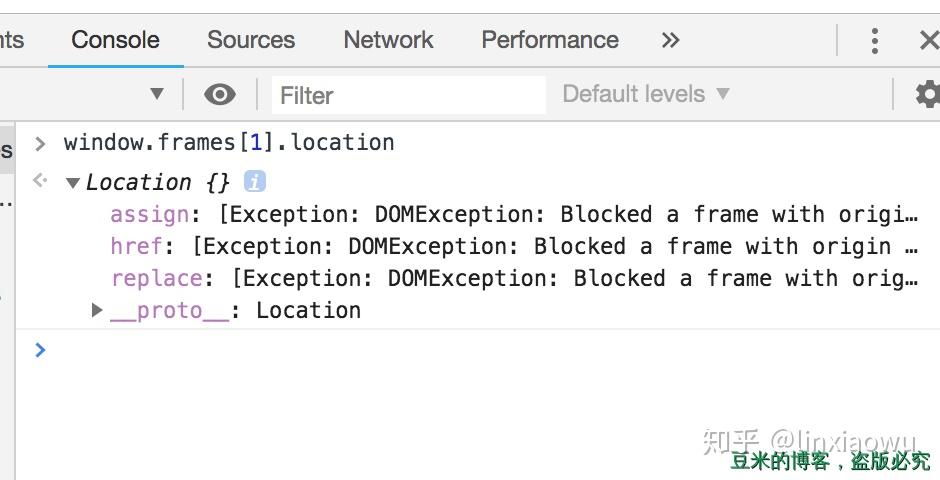Switch to the Network tab
The image size is (940, 480).
(388, 40)
